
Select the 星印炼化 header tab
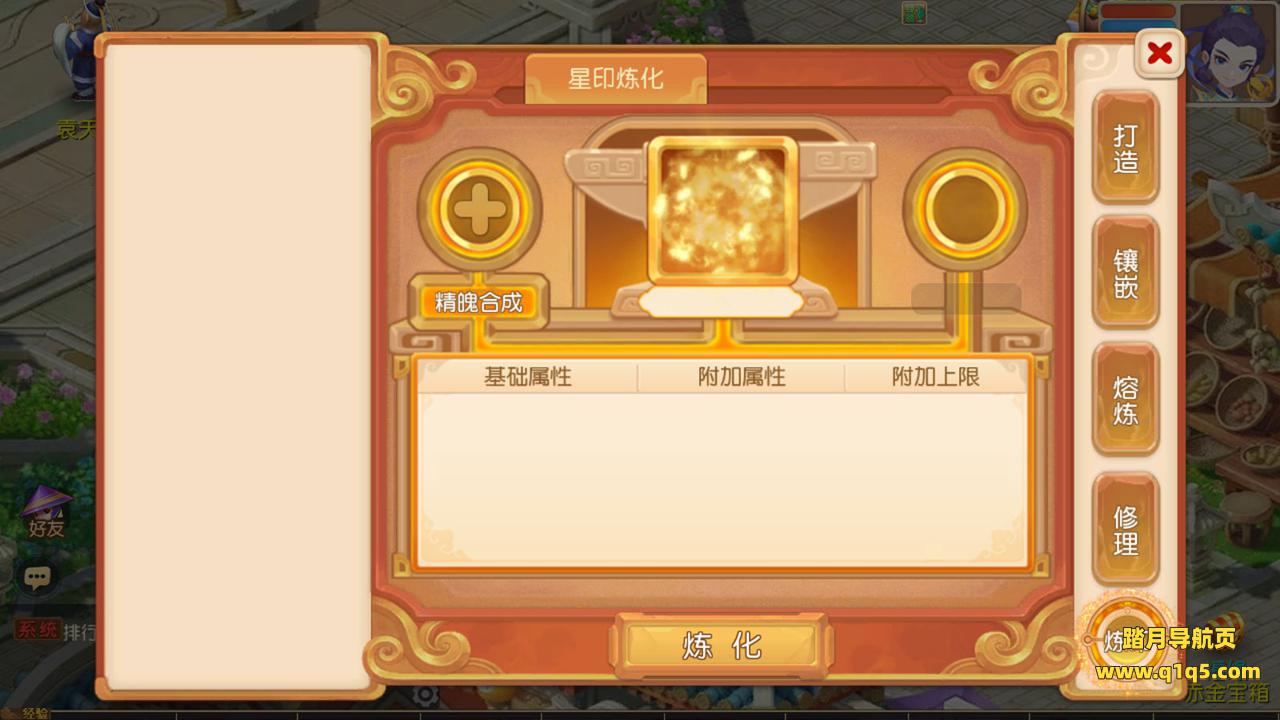616,78
